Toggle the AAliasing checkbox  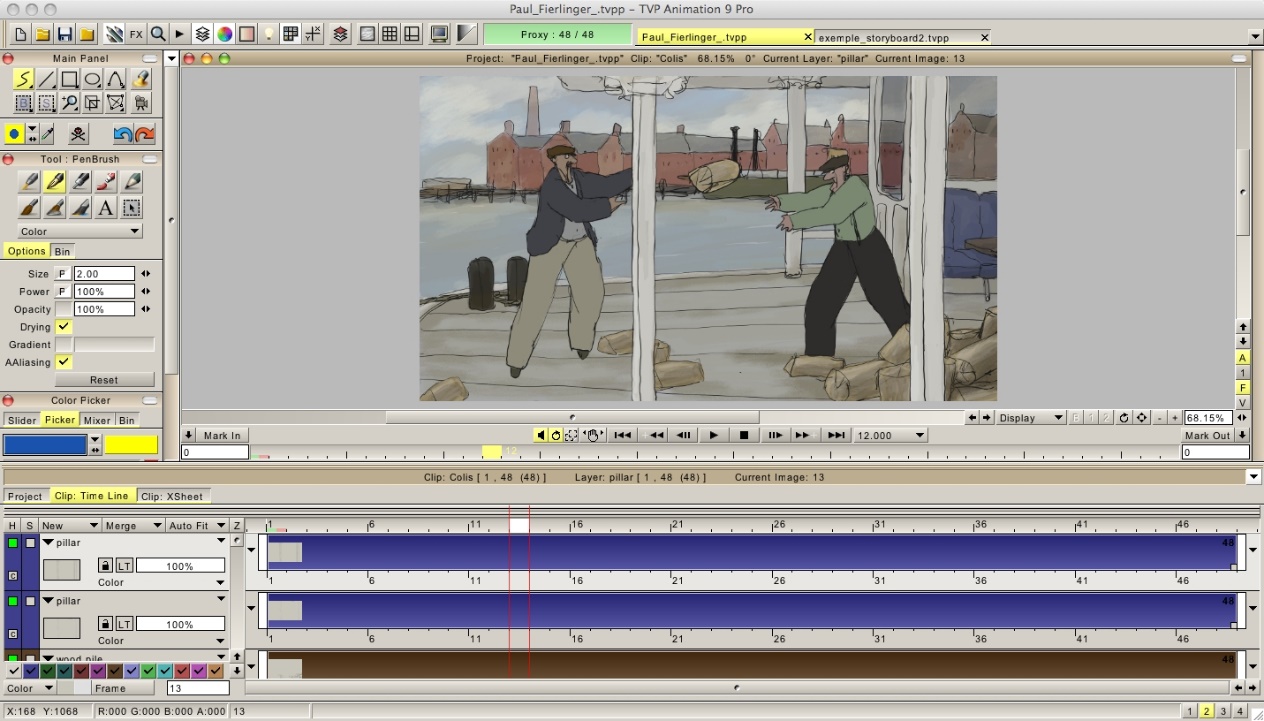click(64, 362)
